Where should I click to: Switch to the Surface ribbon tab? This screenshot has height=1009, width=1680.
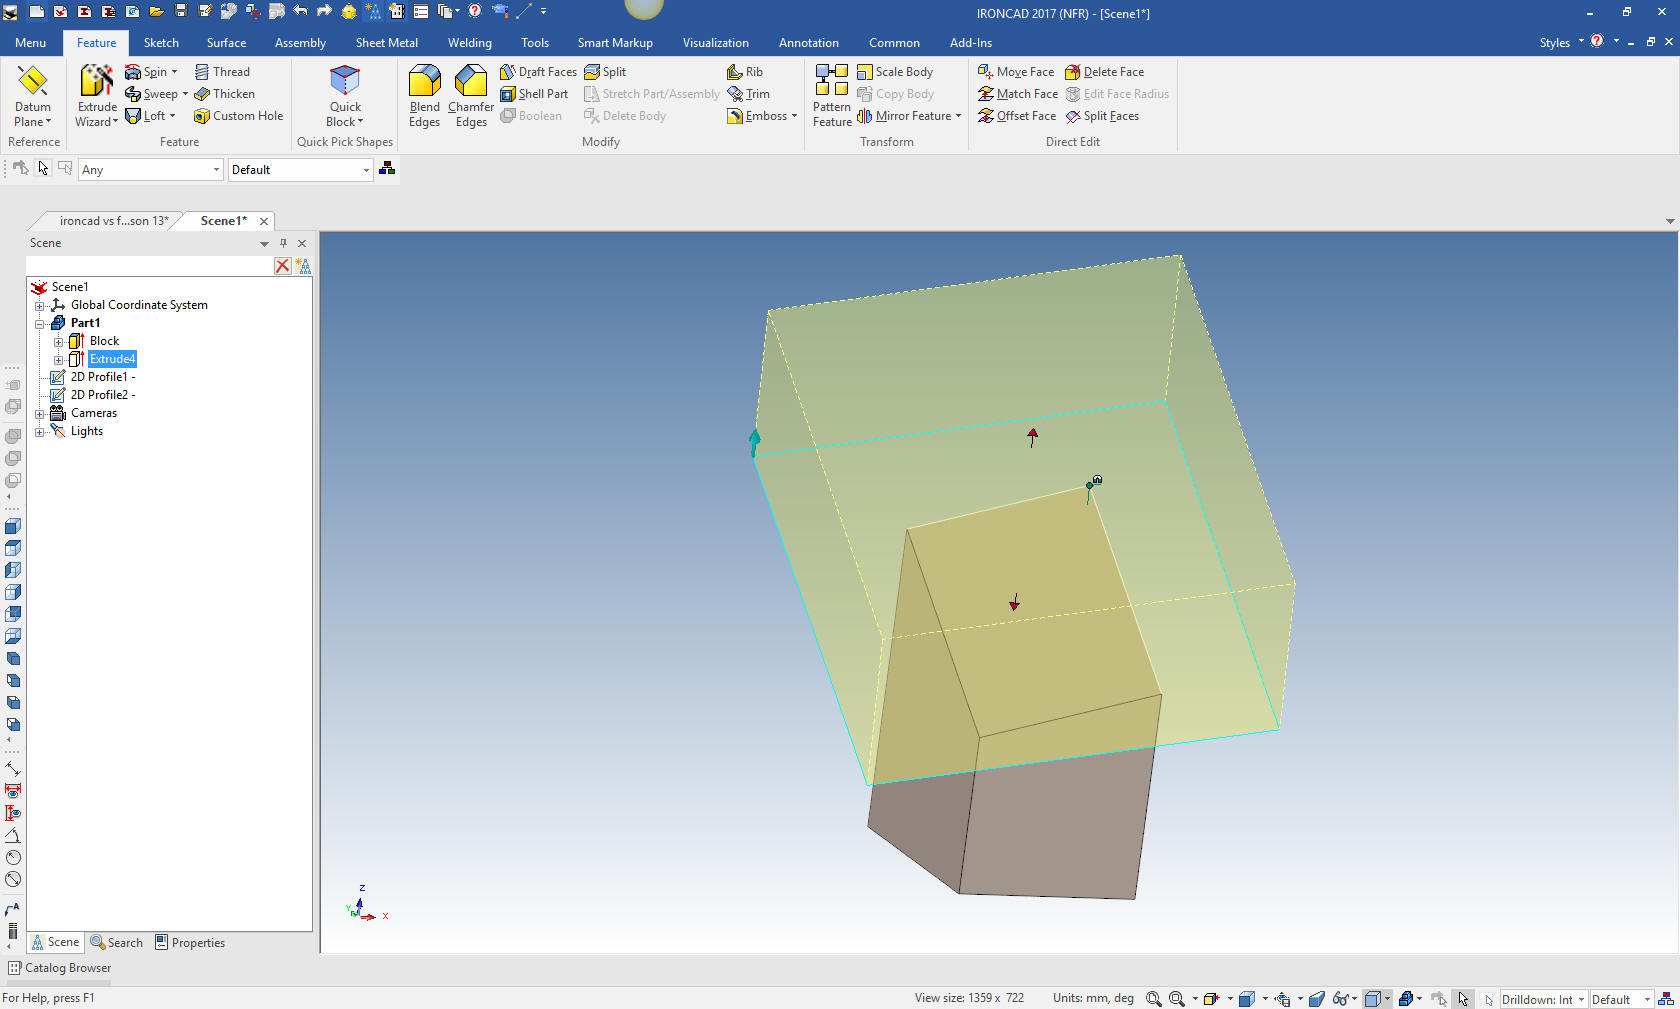point(226,43)
